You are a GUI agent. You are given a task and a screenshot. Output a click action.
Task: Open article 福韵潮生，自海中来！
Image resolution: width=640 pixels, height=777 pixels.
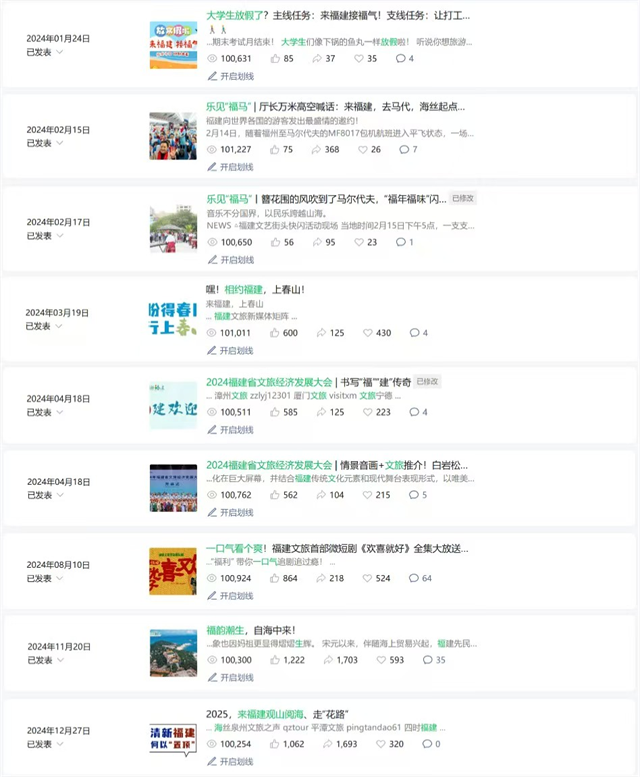[251, 630]
